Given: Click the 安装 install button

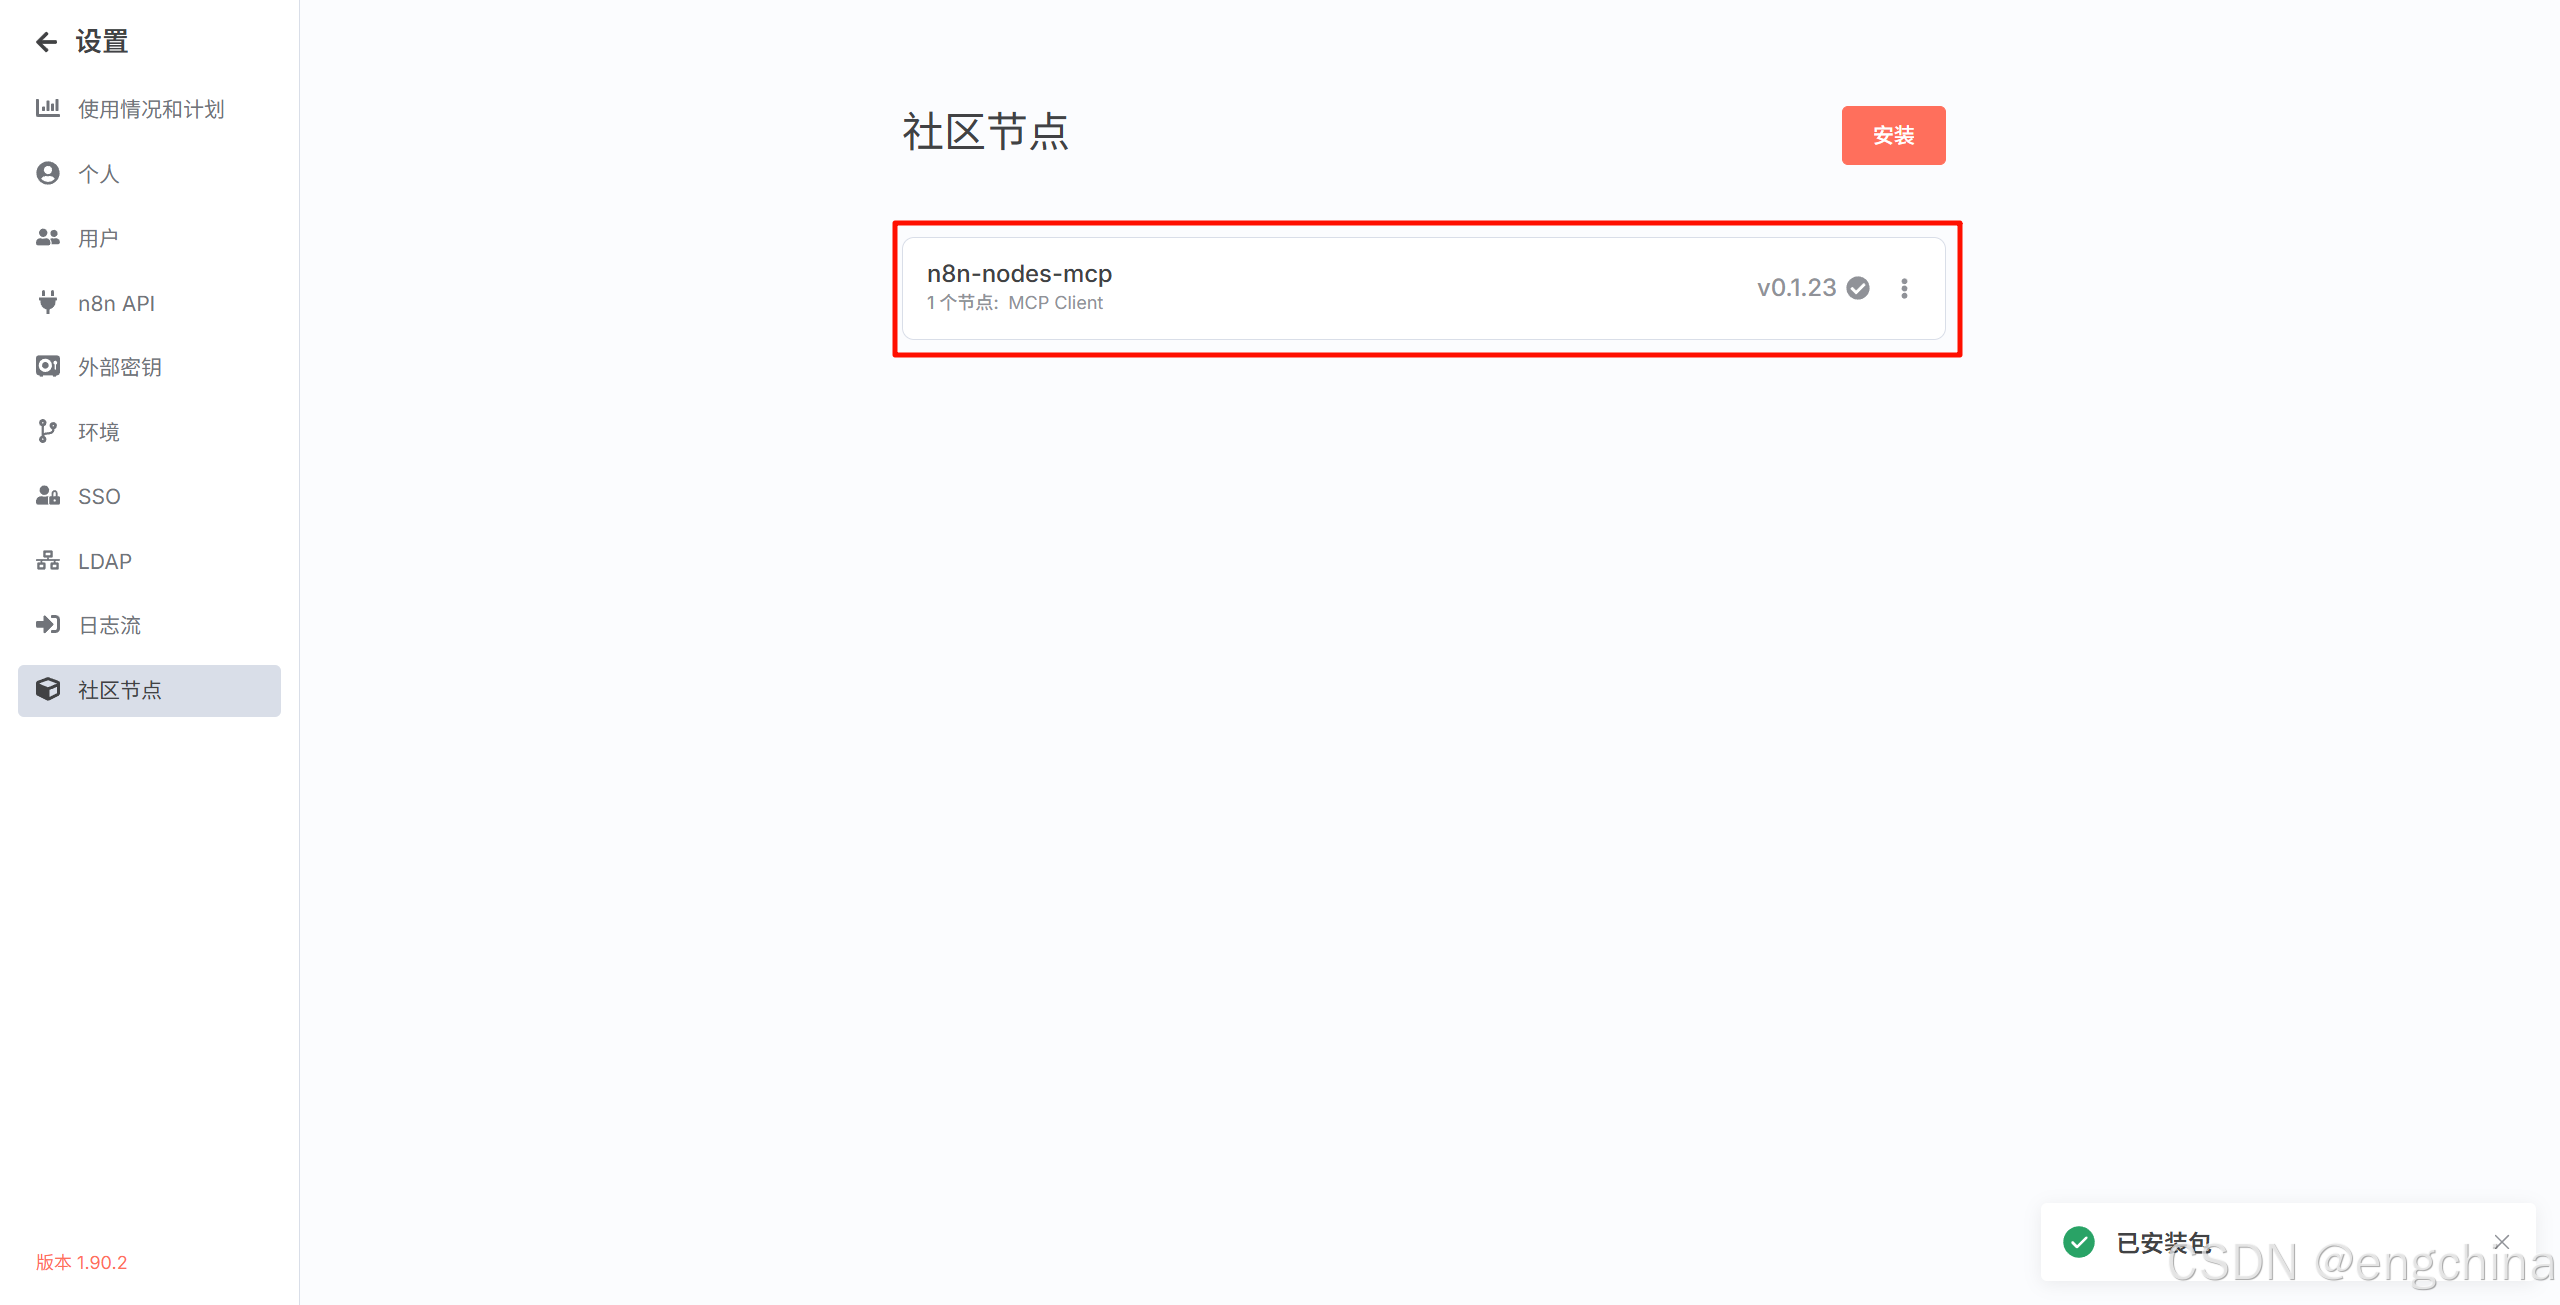Looking at the screenshot, I should tap(1893, 135).
